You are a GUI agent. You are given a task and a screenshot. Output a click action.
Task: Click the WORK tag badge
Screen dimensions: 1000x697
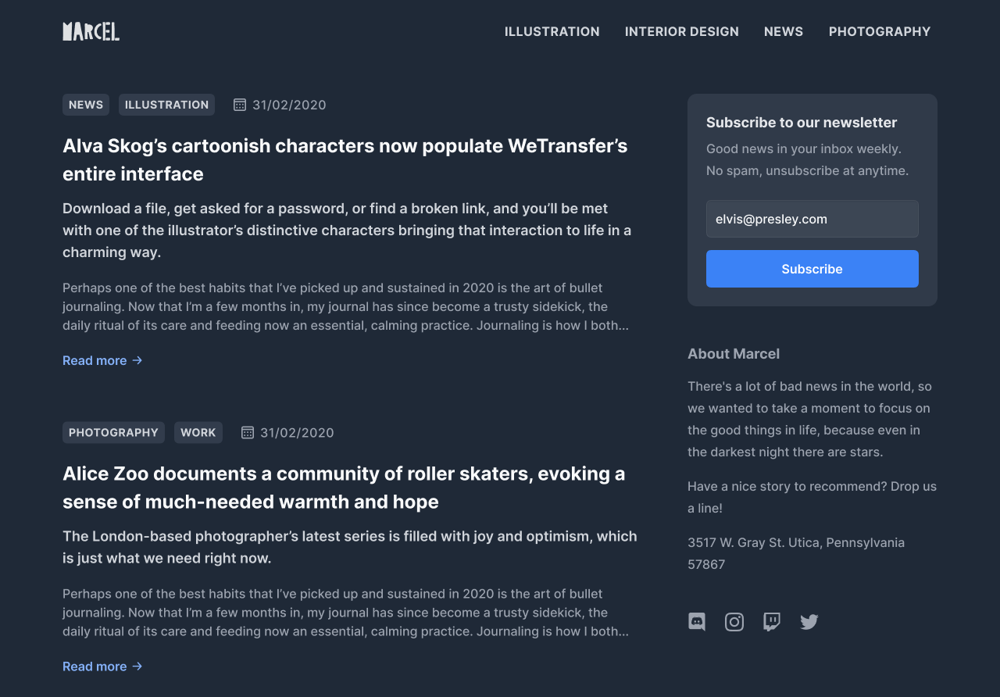198,432
